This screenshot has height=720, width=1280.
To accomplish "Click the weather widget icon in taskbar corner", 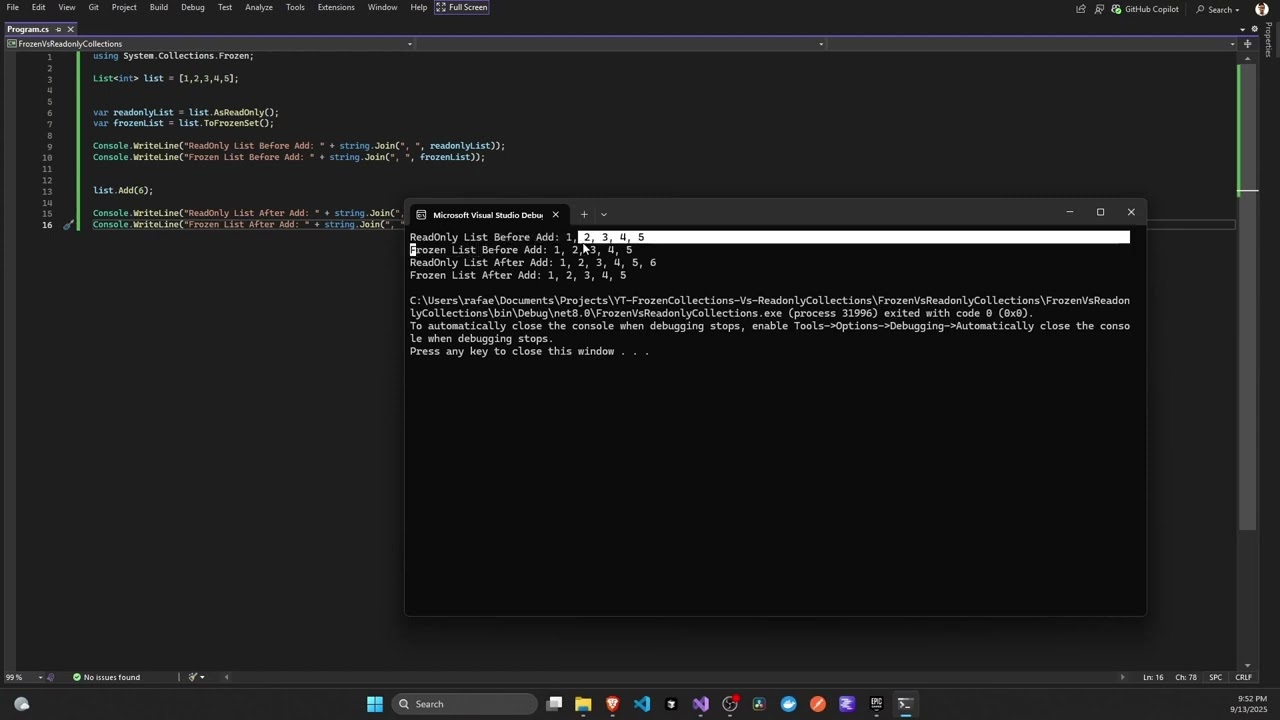I will [22, 704].
